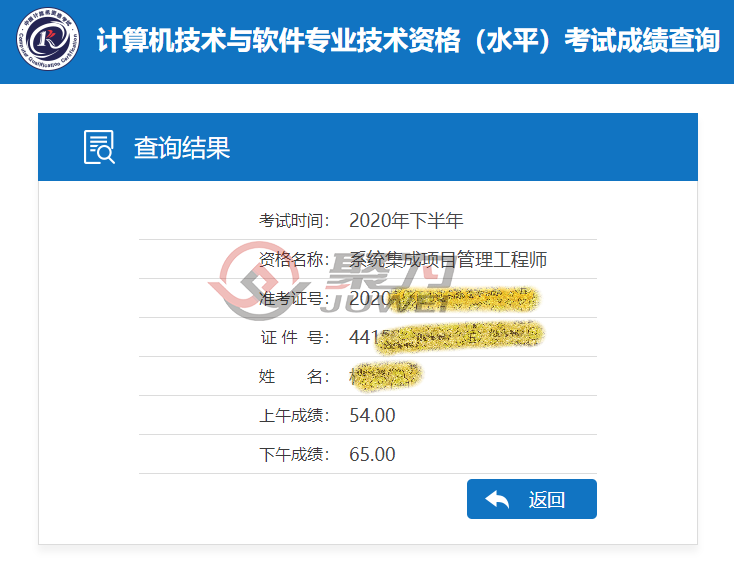This screenshot has width=734, height=561.
Task: Click the morning score 54.00
Action: (x=372, y=415)
